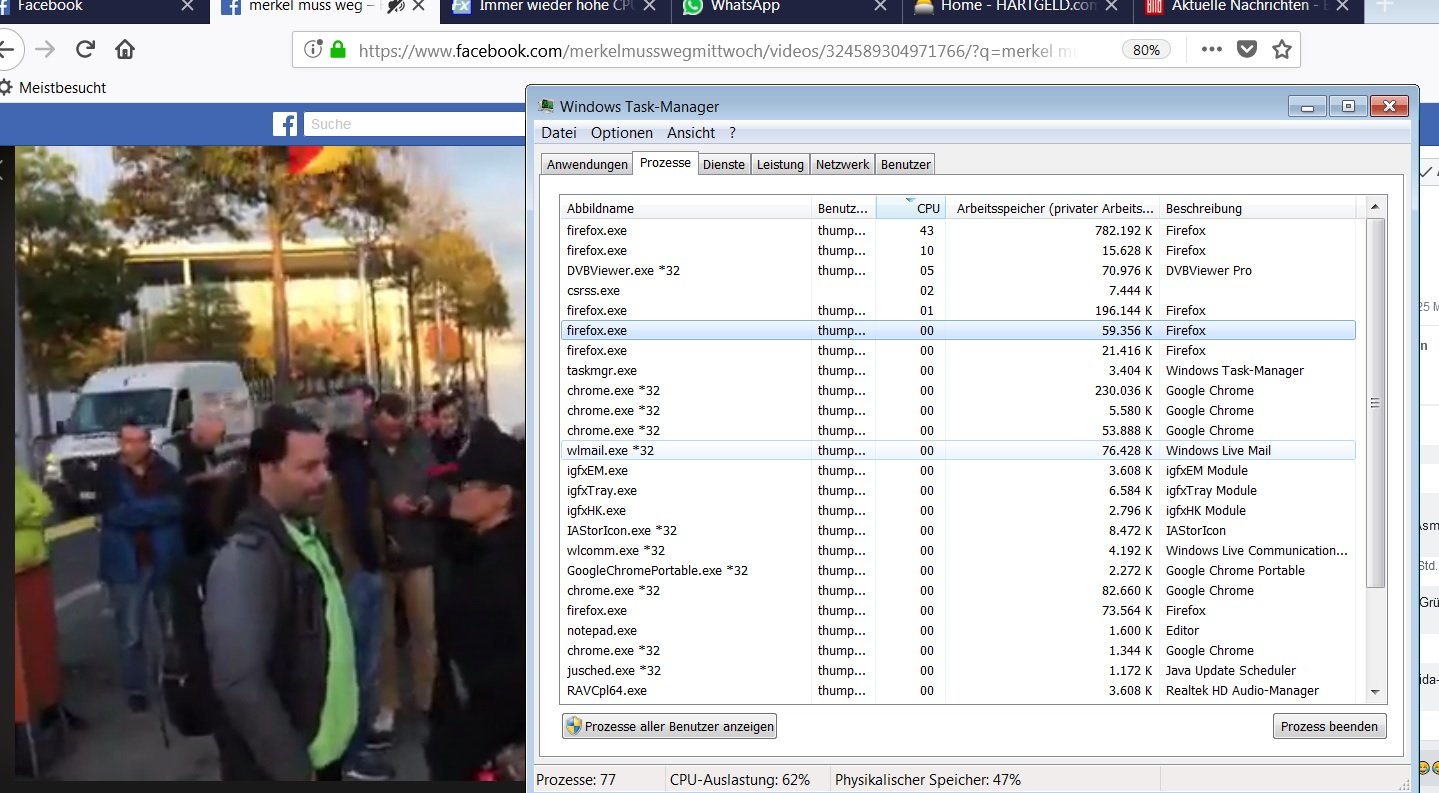The image size is (1439, 793).
Task: Click the Prozess beenden button
Action: tap(1329, 727)
